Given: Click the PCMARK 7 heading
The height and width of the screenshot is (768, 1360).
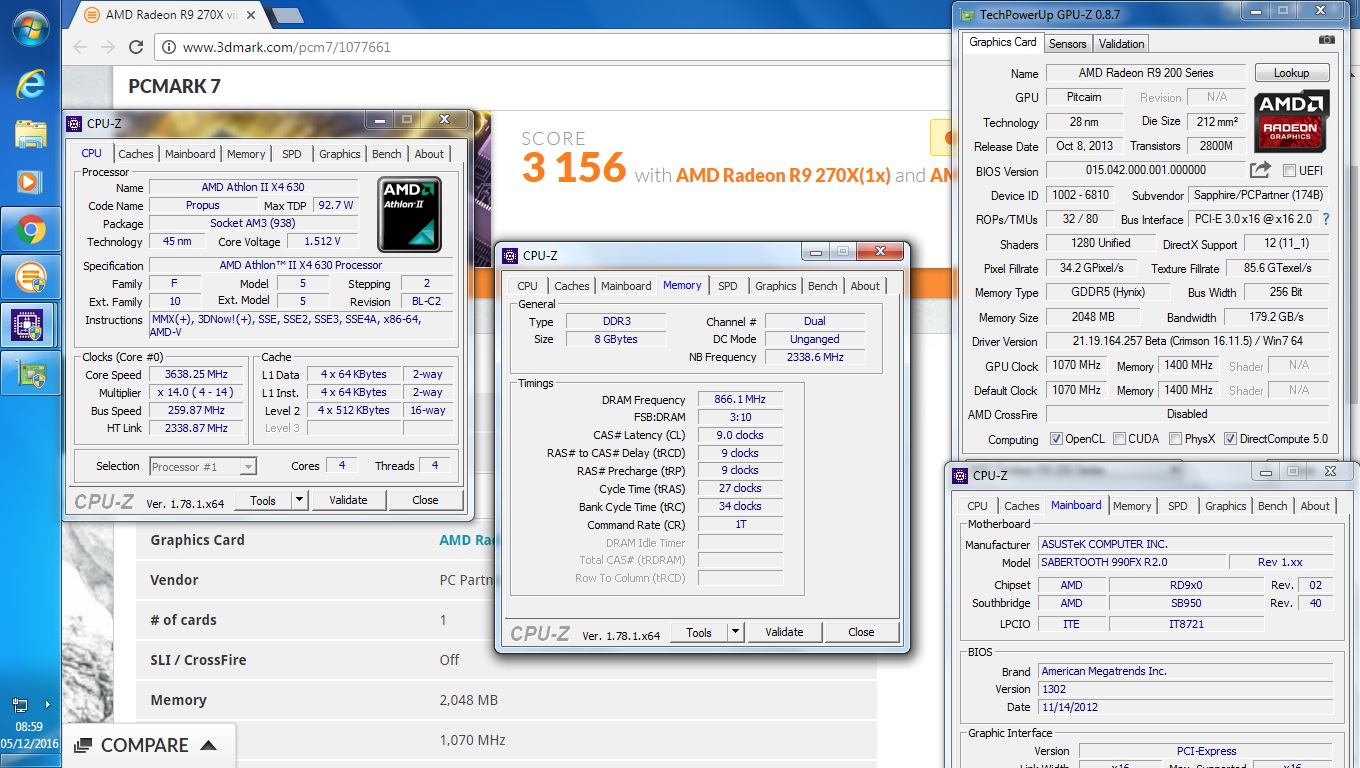Looking at the screenshot, I should [x=174, y=86].
